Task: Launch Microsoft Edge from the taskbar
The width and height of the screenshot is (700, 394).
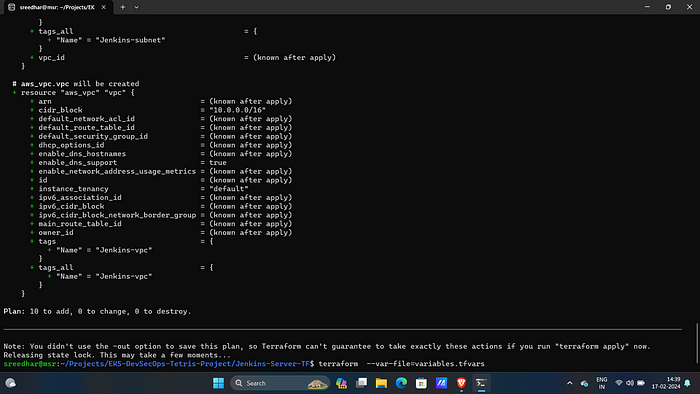Action: click(x=401, y=383)
